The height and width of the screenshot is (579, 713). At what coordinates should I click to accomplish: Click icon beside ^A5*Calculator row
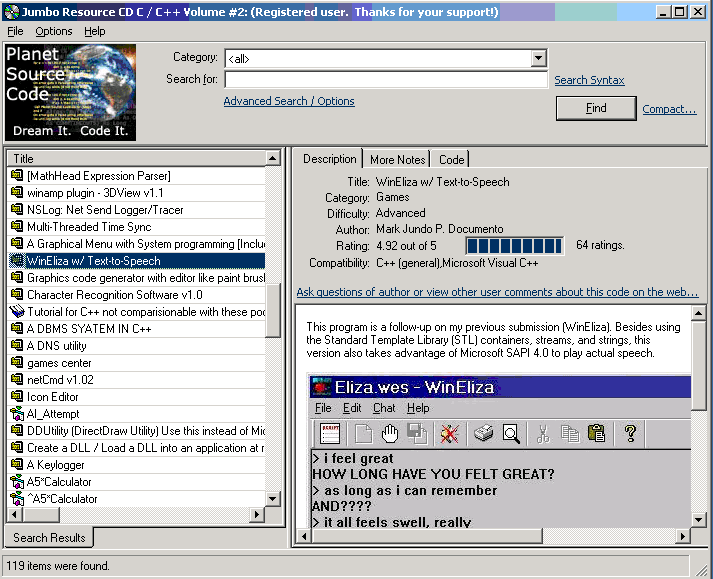click(x=17, y=498)
